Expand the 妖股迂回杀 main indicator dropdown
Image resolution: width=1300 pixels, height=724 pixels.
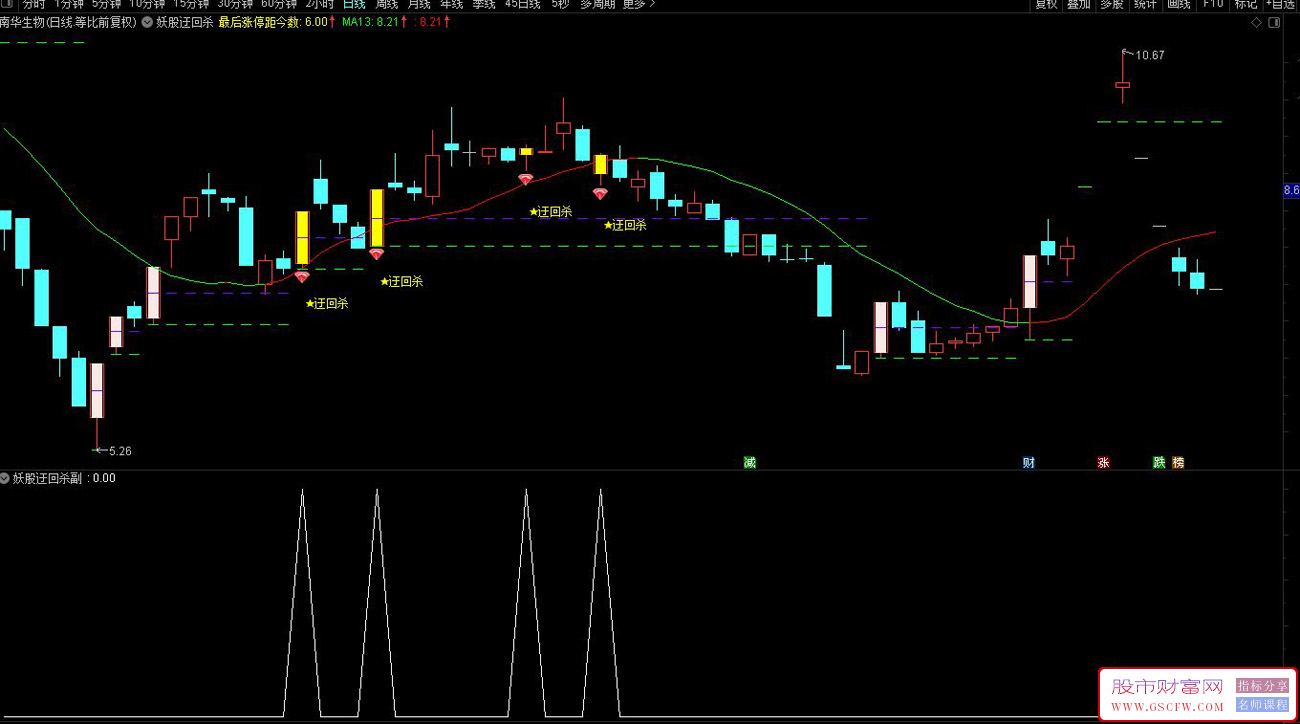point(148,22)
